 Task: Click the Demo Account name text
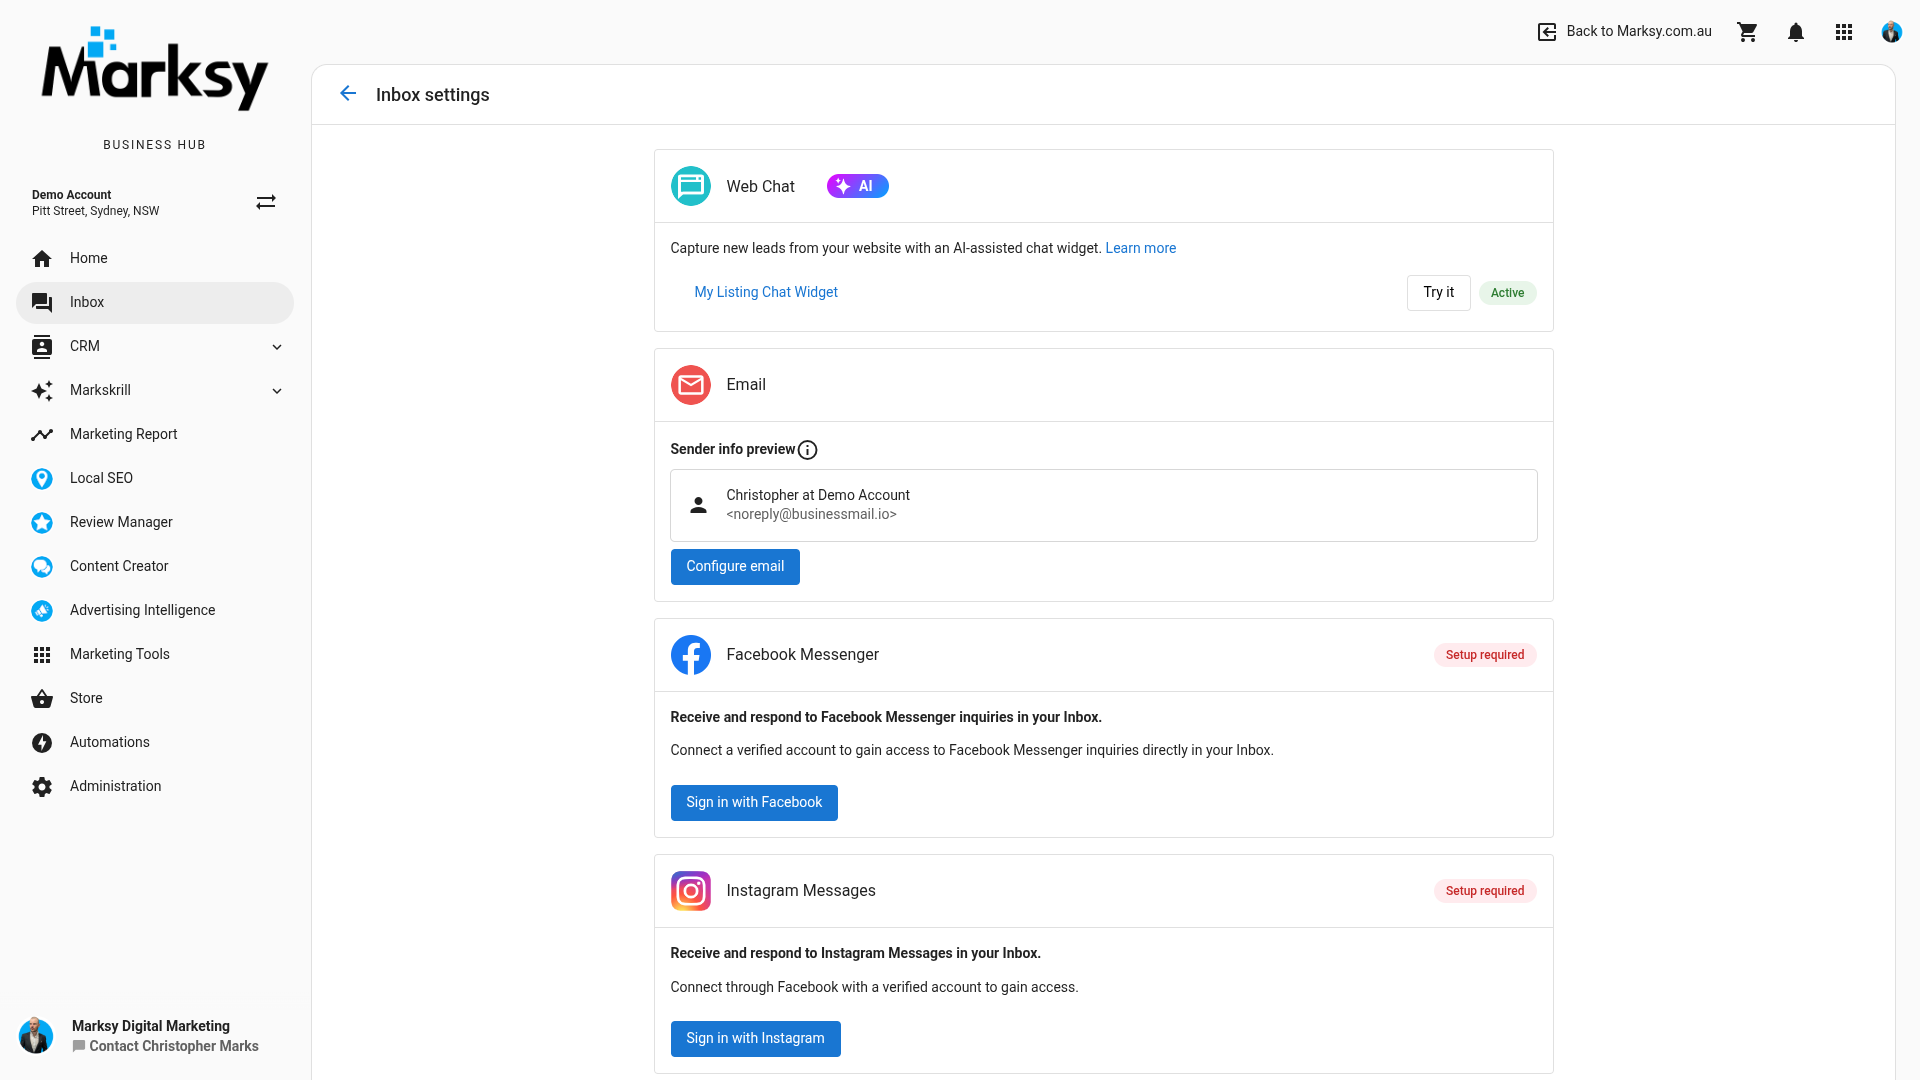71,196
